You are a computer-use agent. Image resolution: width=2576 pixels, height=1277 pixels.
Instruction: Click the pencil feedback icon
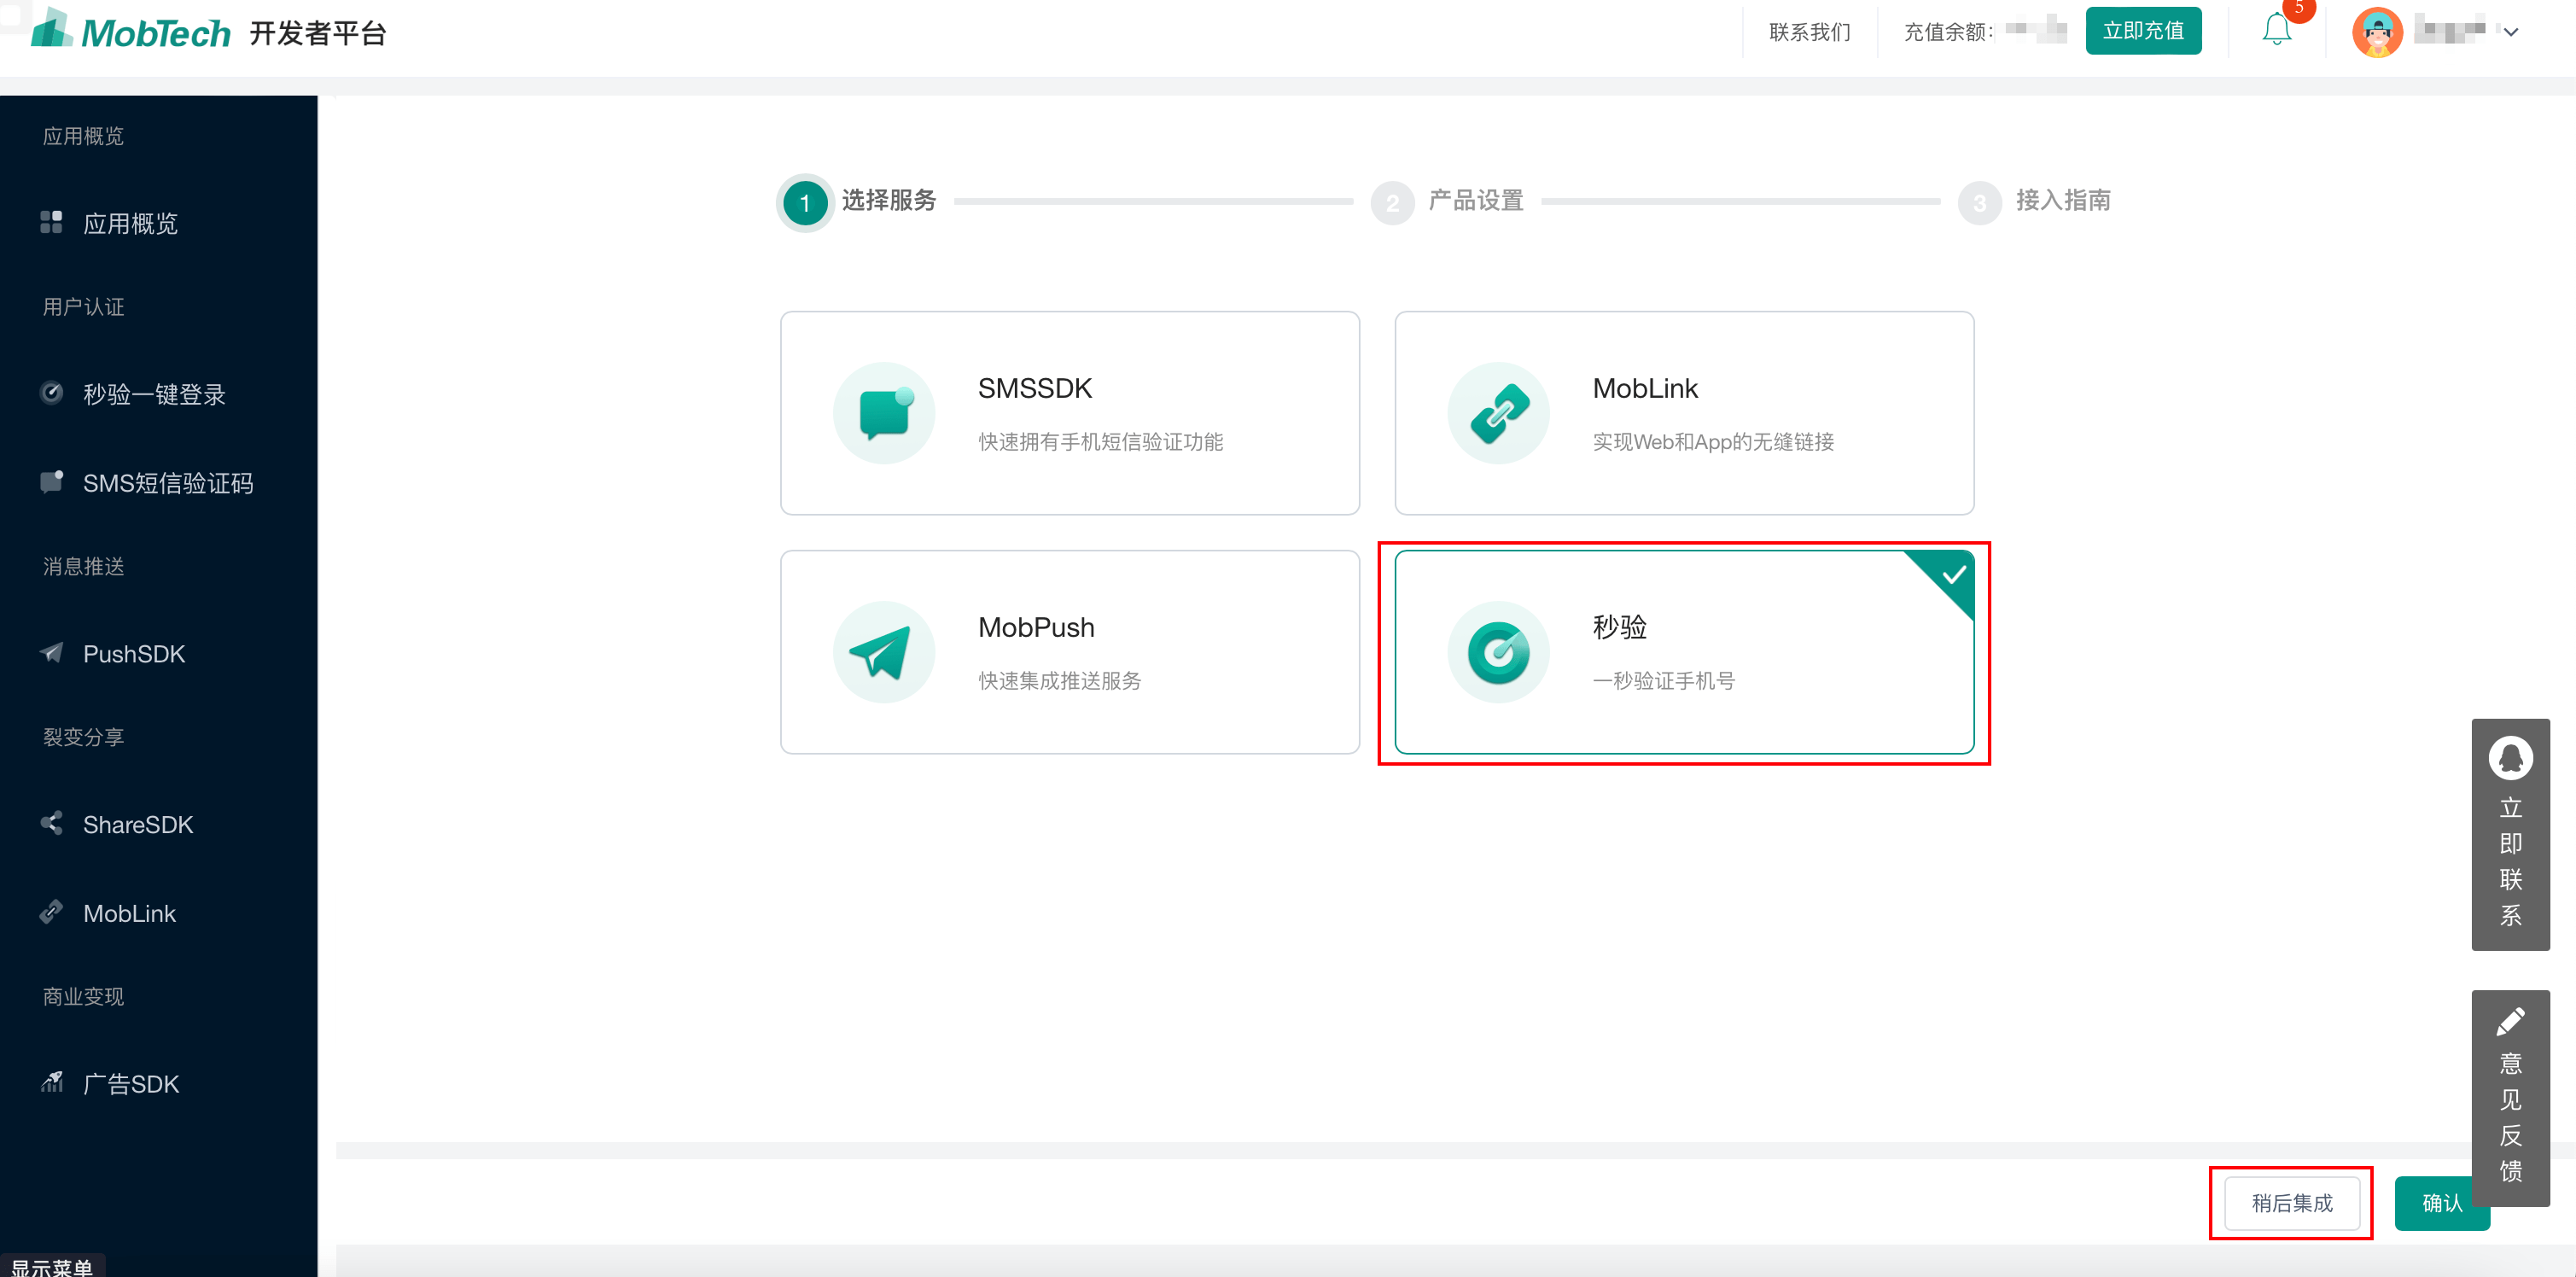[x=2509, y=1021]
